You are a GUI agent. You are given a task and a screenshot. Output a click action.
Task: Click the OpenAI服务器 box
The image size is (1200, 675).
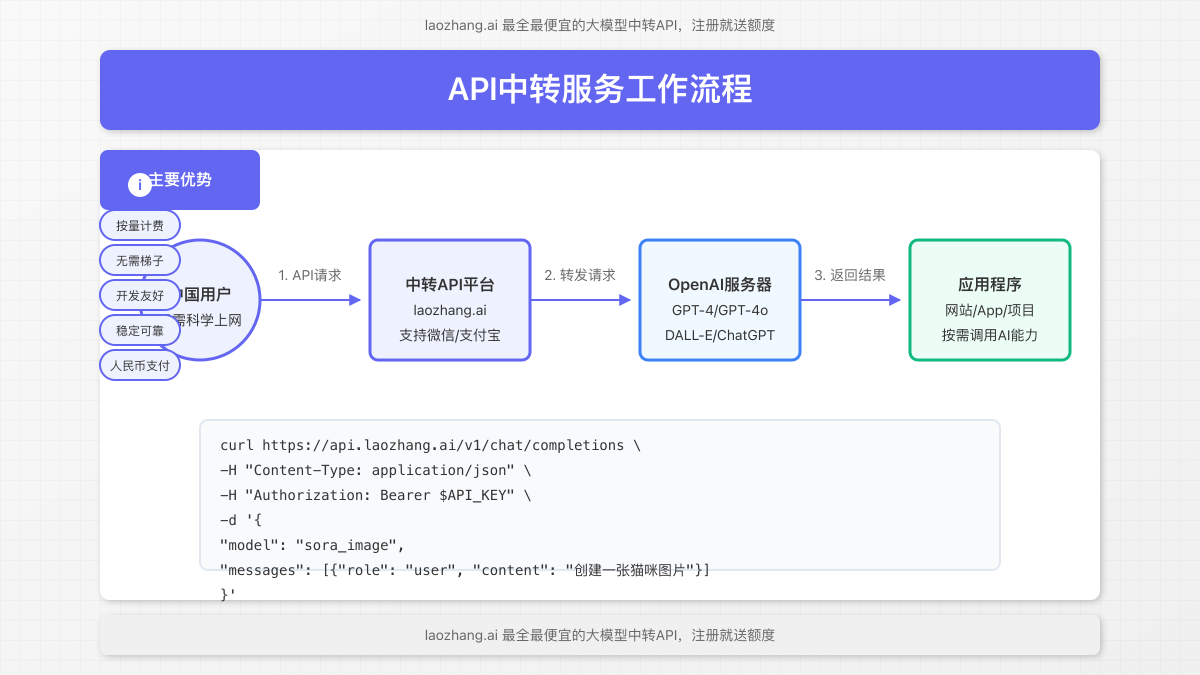click(x=720, y=300)
